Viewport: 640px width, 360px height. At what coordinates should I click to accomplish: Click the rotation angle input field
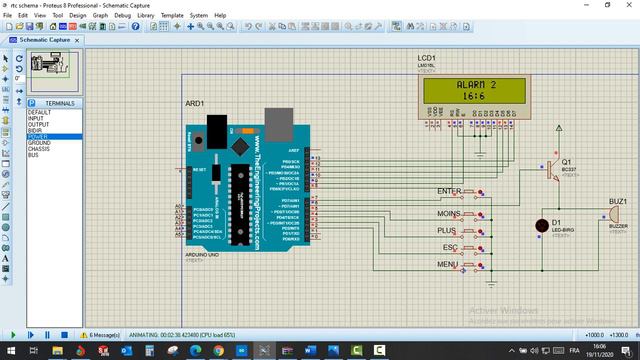(19, 78)
